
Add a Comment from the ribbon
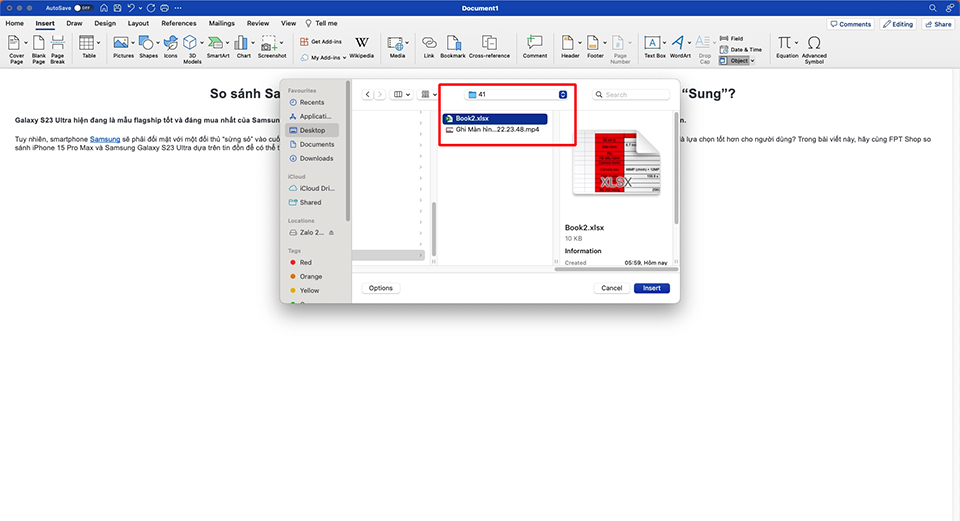(534, 47)
